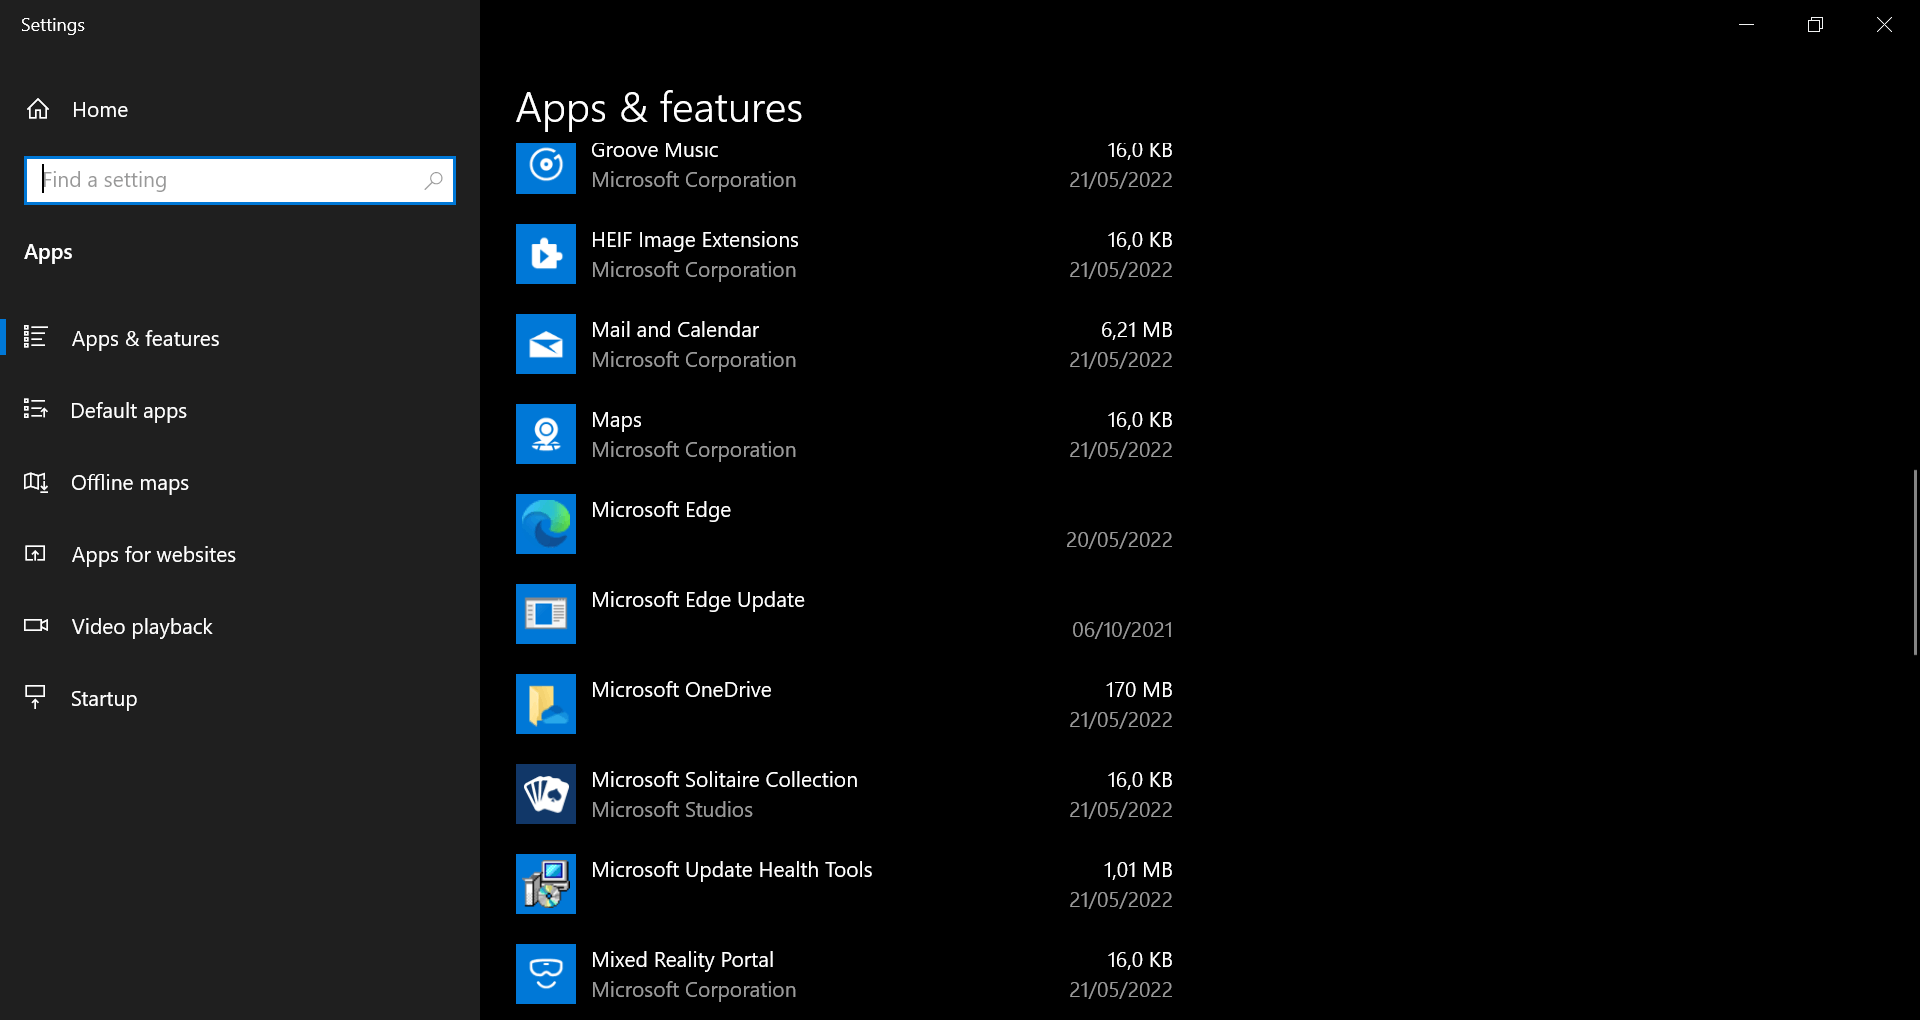Image resolution: width=1920 pixels, height=1020 pixels.
Task: Minimize the Settings window
Action: (x=1747, y=24)
